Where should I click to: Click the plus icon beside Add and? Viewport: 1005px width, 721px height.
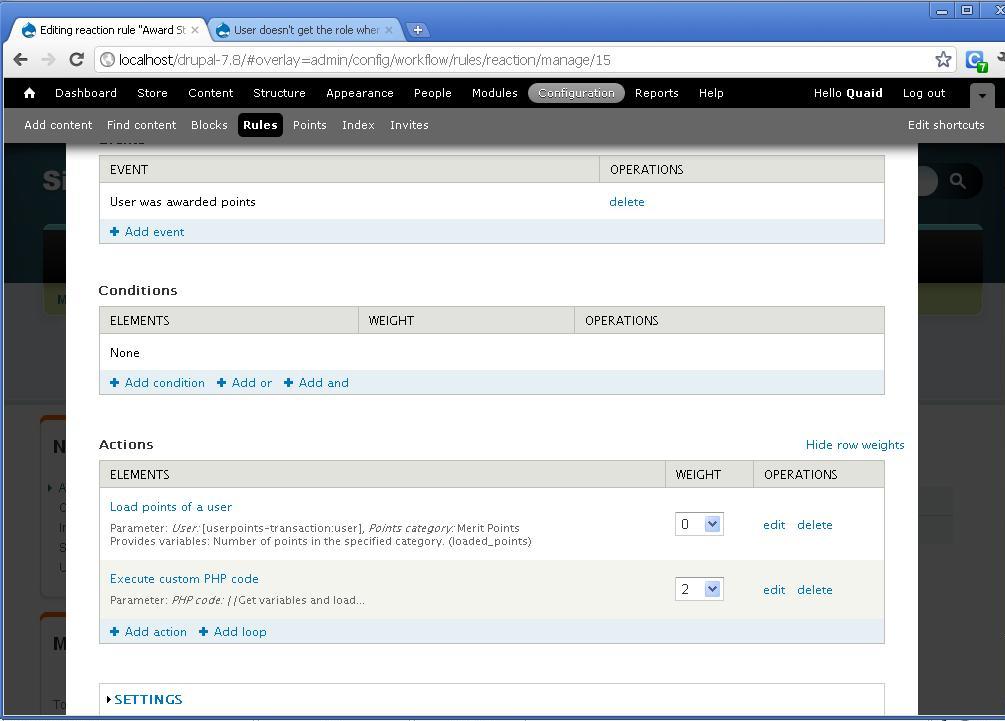pos(288,383)
